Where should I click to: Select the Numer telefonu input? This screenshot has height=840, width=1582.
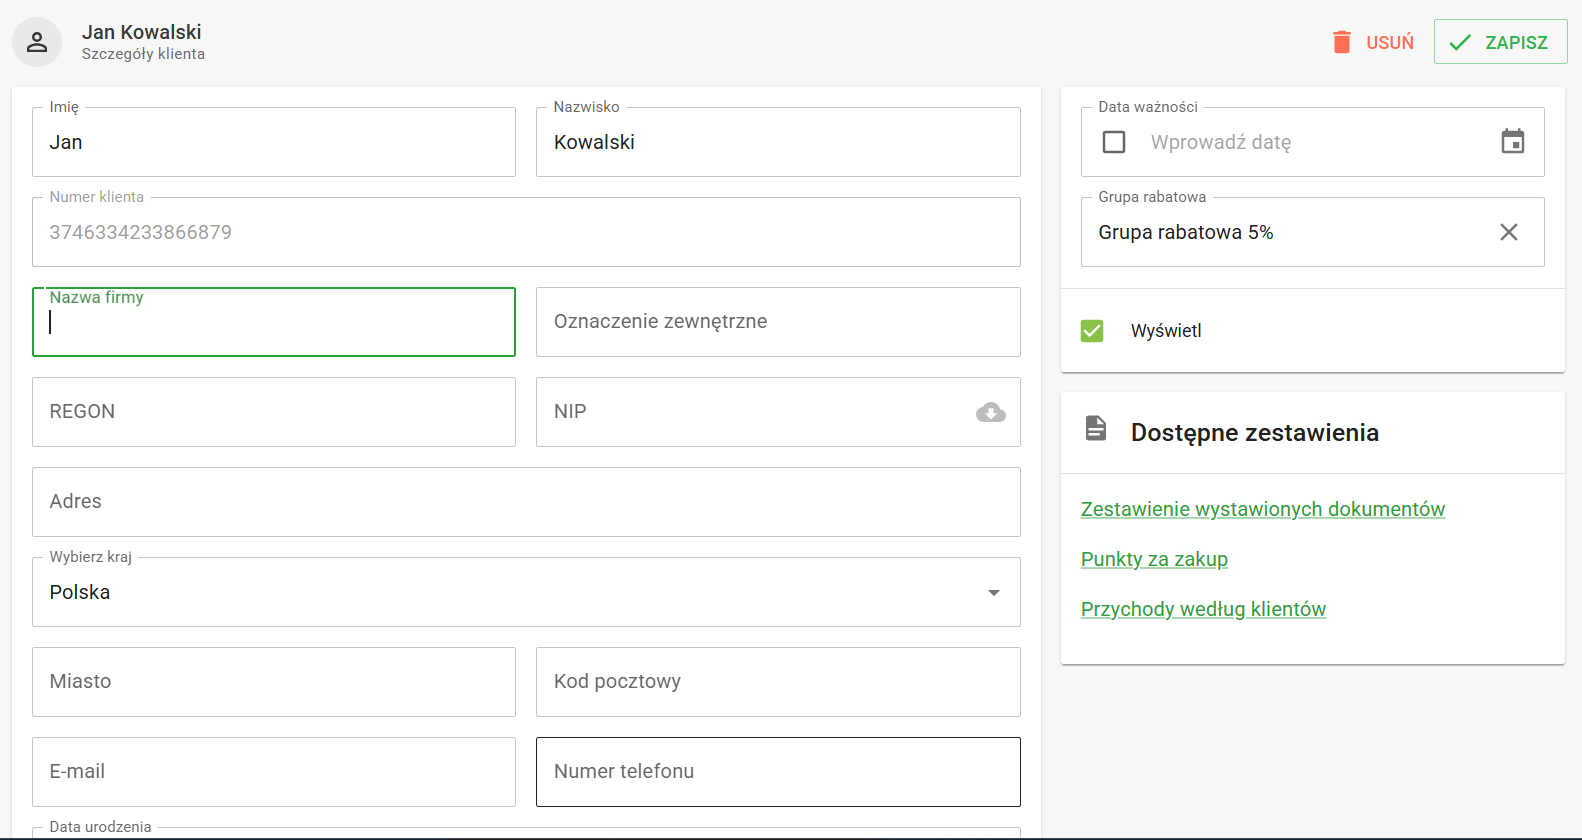(x=777, y=772)
